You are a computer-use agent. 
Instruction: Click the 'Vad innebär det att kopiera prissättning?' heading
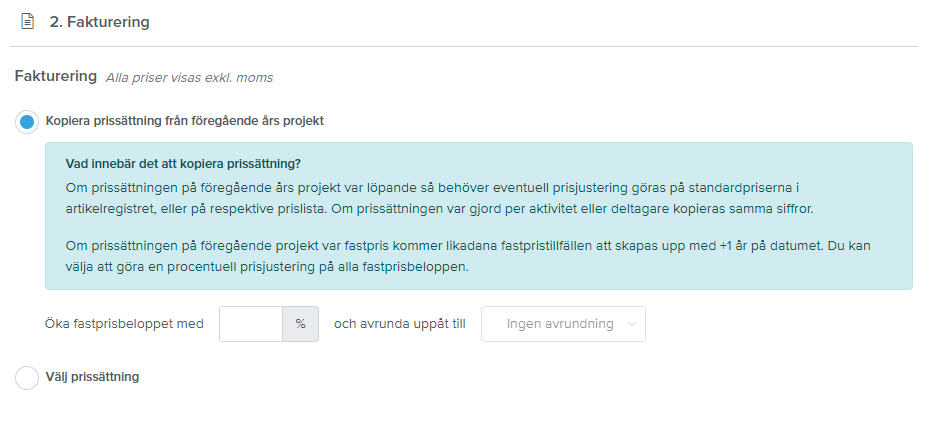183,164
